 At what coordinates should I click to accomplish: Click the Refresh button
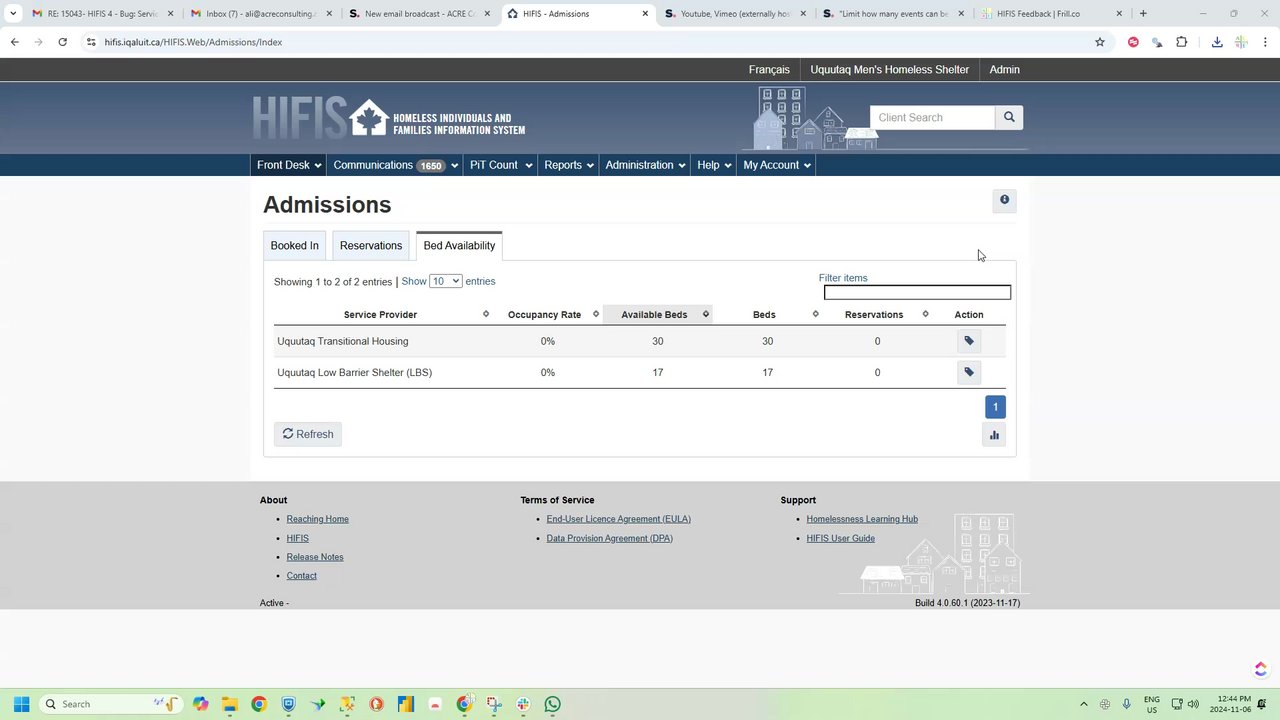click(x=308, y=434)
